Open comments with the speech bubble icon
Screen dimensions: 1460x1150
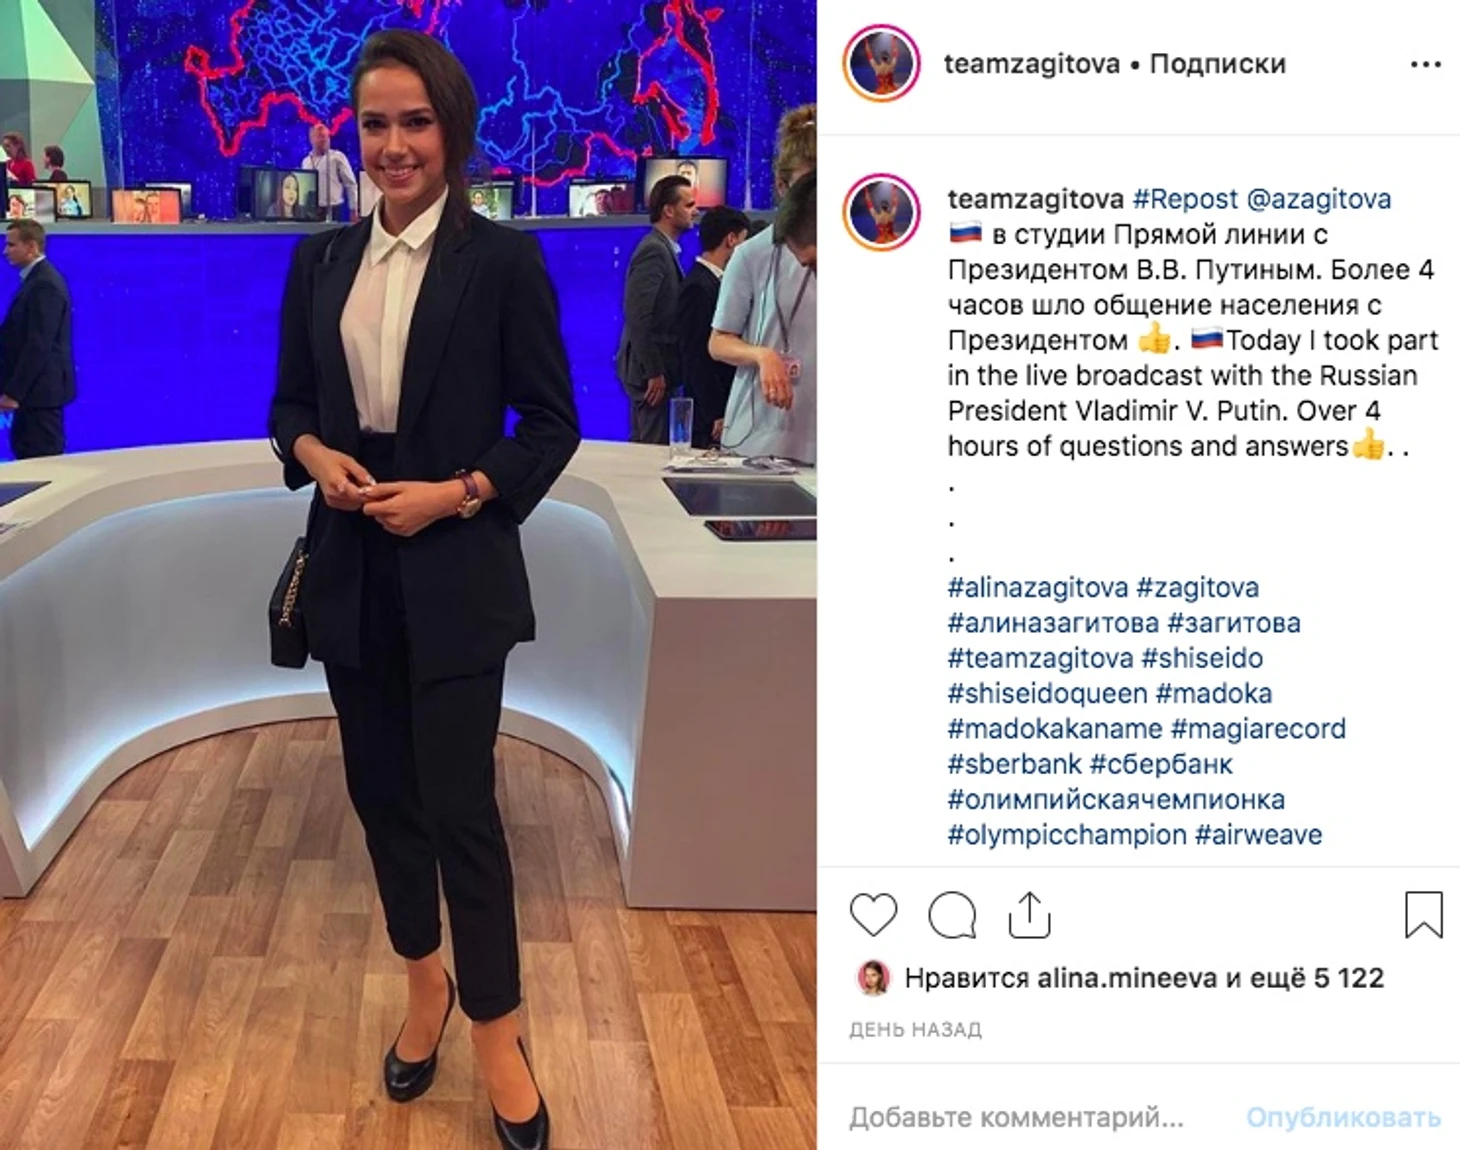coord(952,915)
